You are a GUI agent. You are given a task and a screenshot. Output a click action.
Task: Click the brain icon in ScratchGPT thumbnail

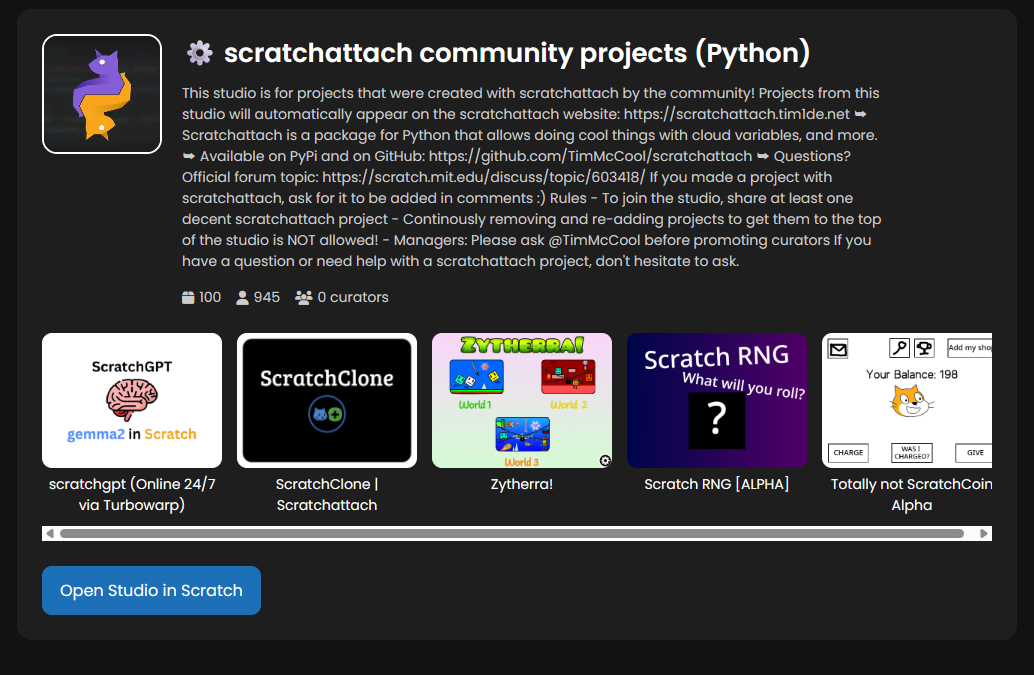(x=132, y=399)
